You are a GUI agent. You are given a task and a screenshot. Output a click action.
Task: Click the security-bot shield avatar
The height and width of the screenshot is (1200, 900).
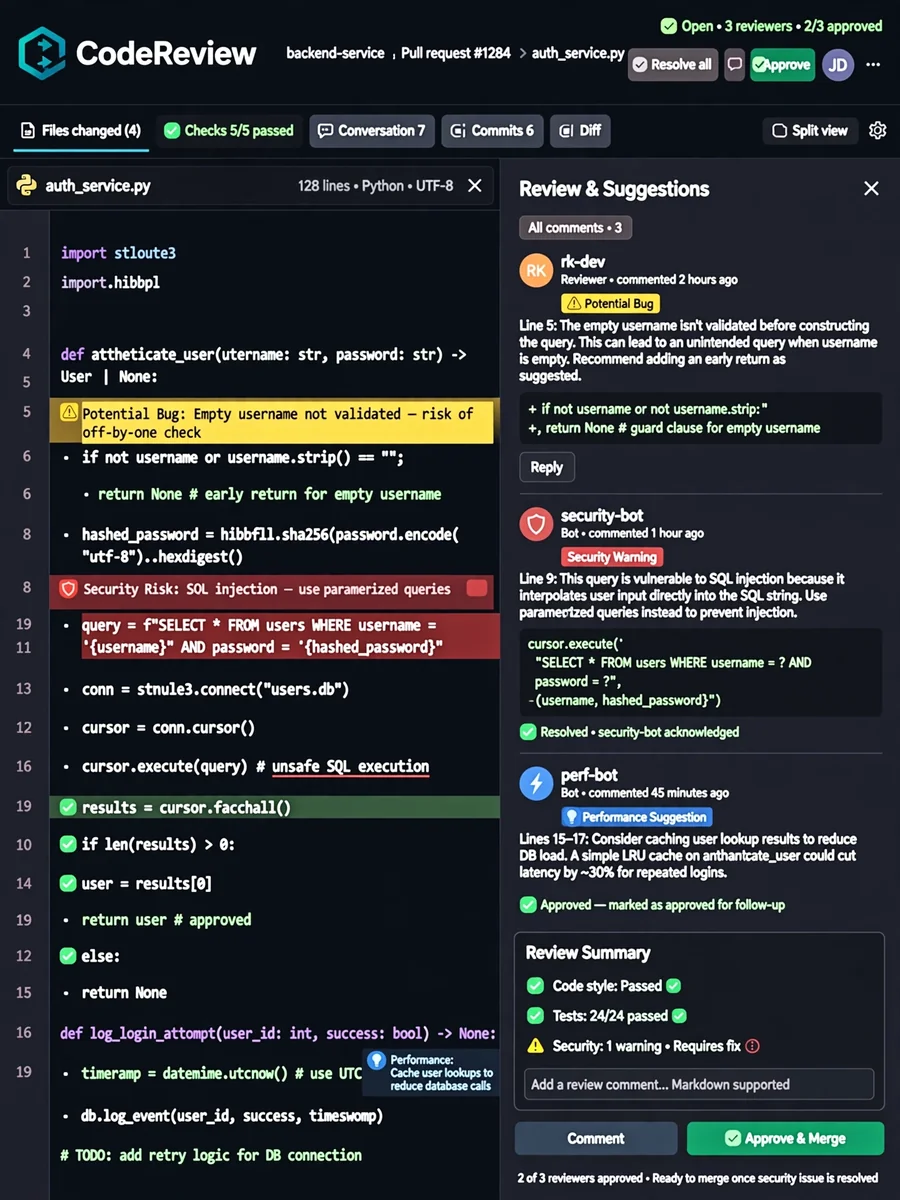click(537, 524)
